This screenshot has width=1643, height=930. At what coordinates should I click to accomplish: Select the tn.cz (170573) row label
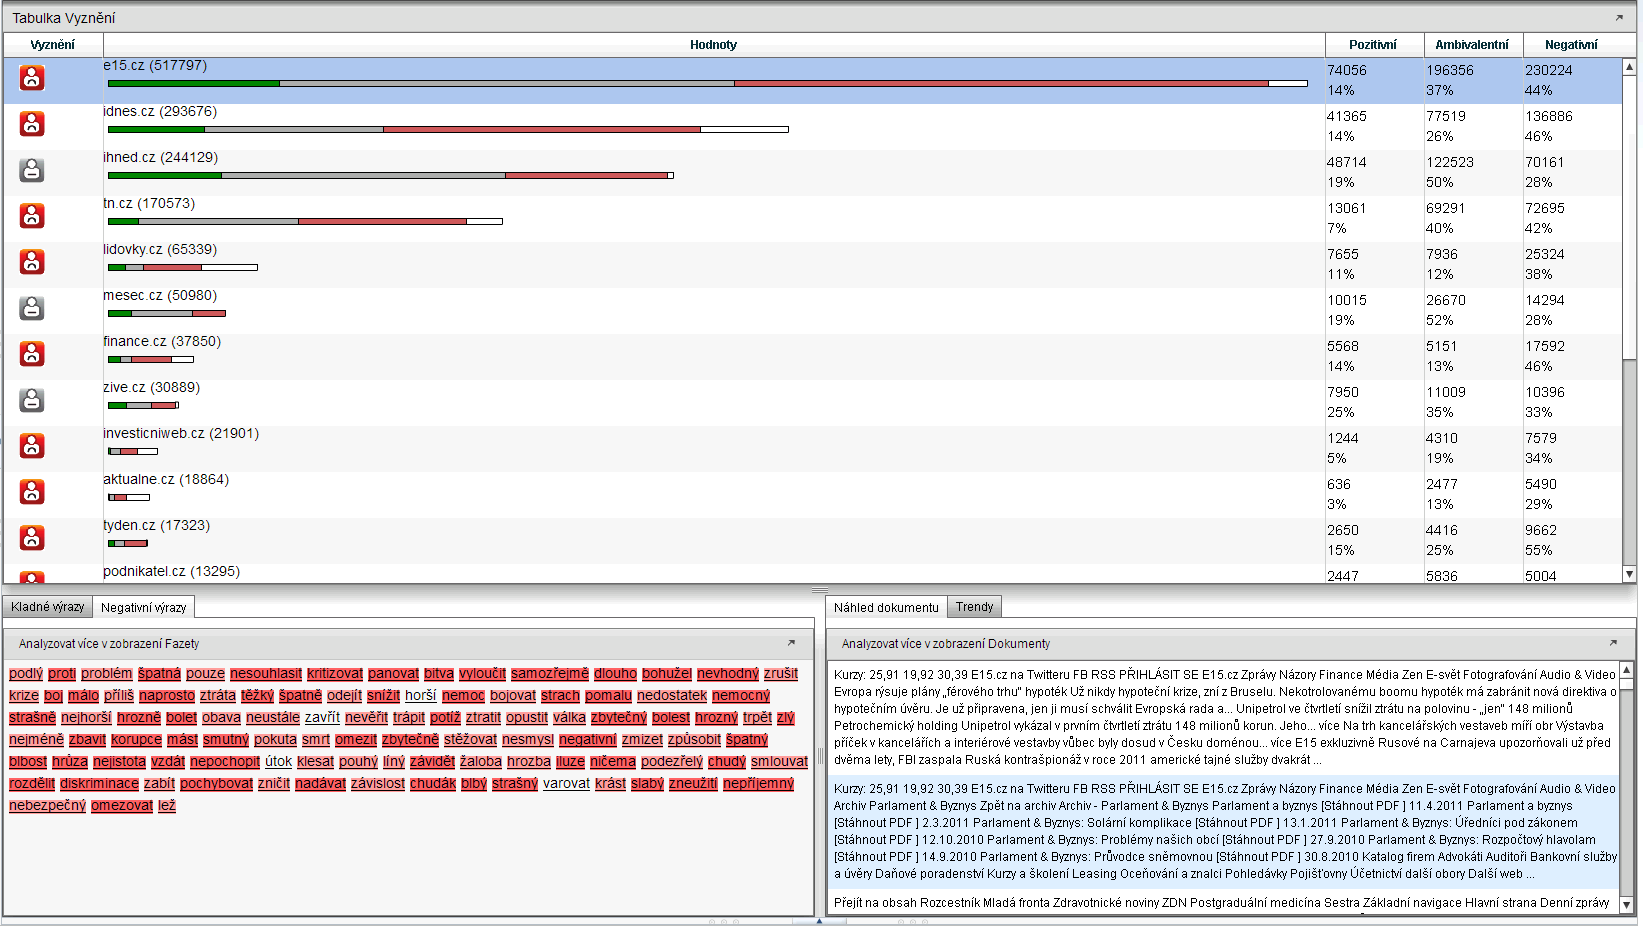pyautogui.click(x=149, y=204)
